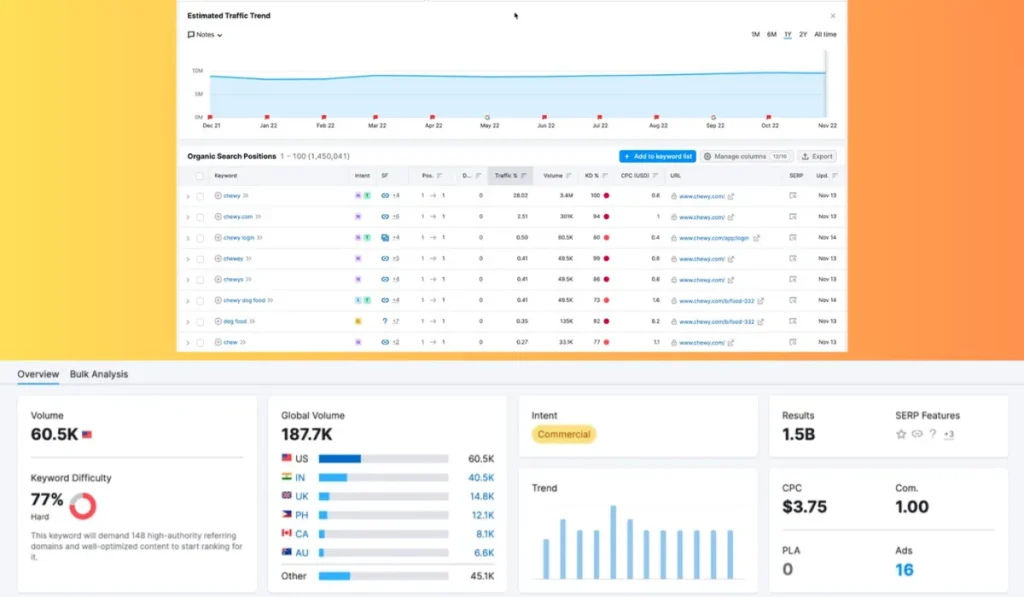Viewport: 1024px width, 597px height.
Task: Click the link SERP feature icon in chewy row
Action: (385, 195)
